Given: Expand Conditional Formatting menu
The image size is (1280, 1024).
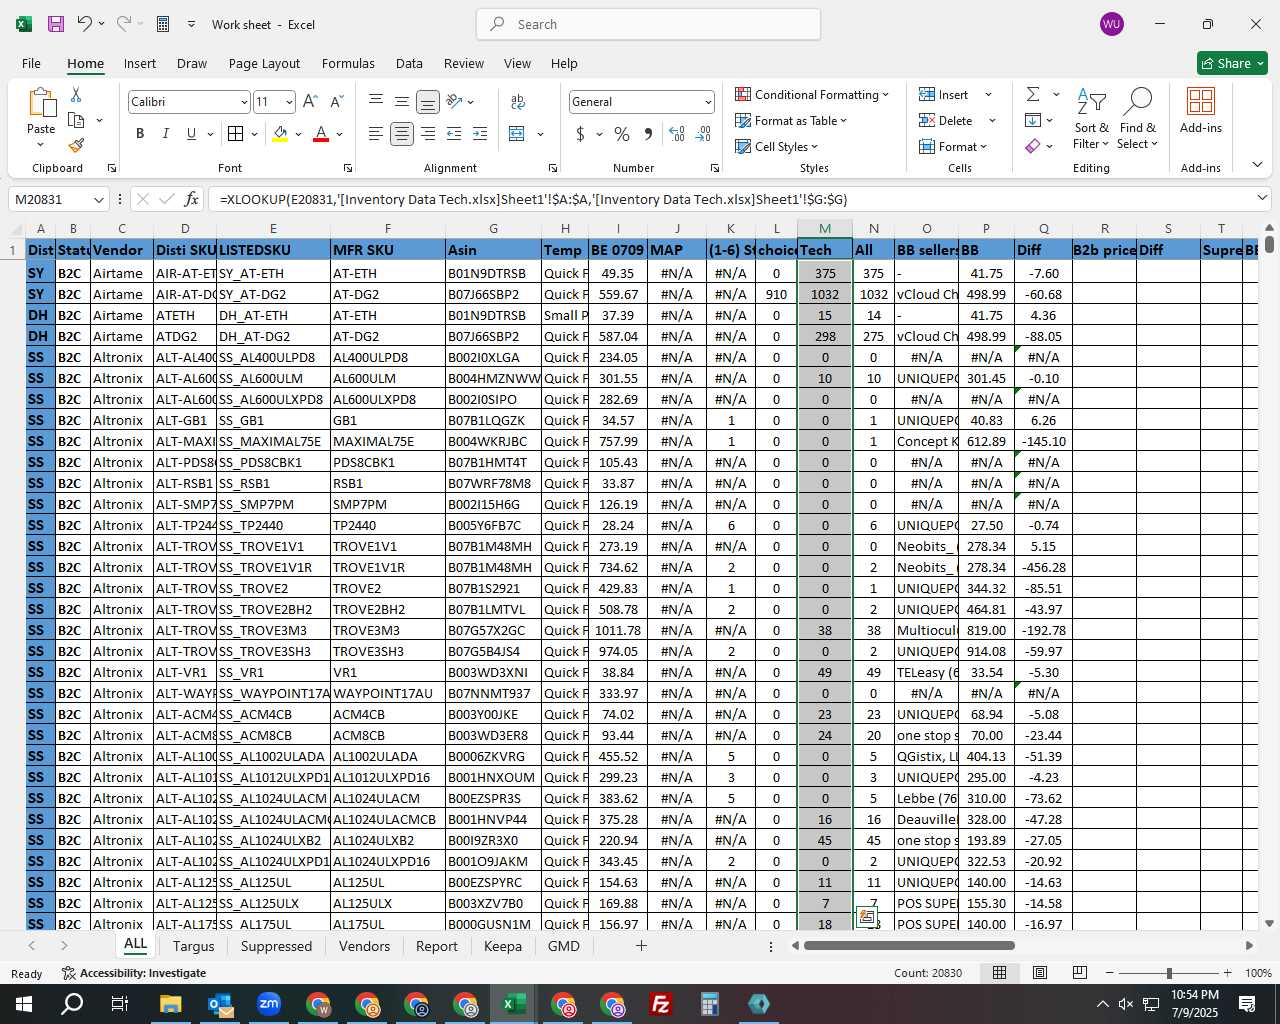Looking at the screenshot, I should click(812, 94).
